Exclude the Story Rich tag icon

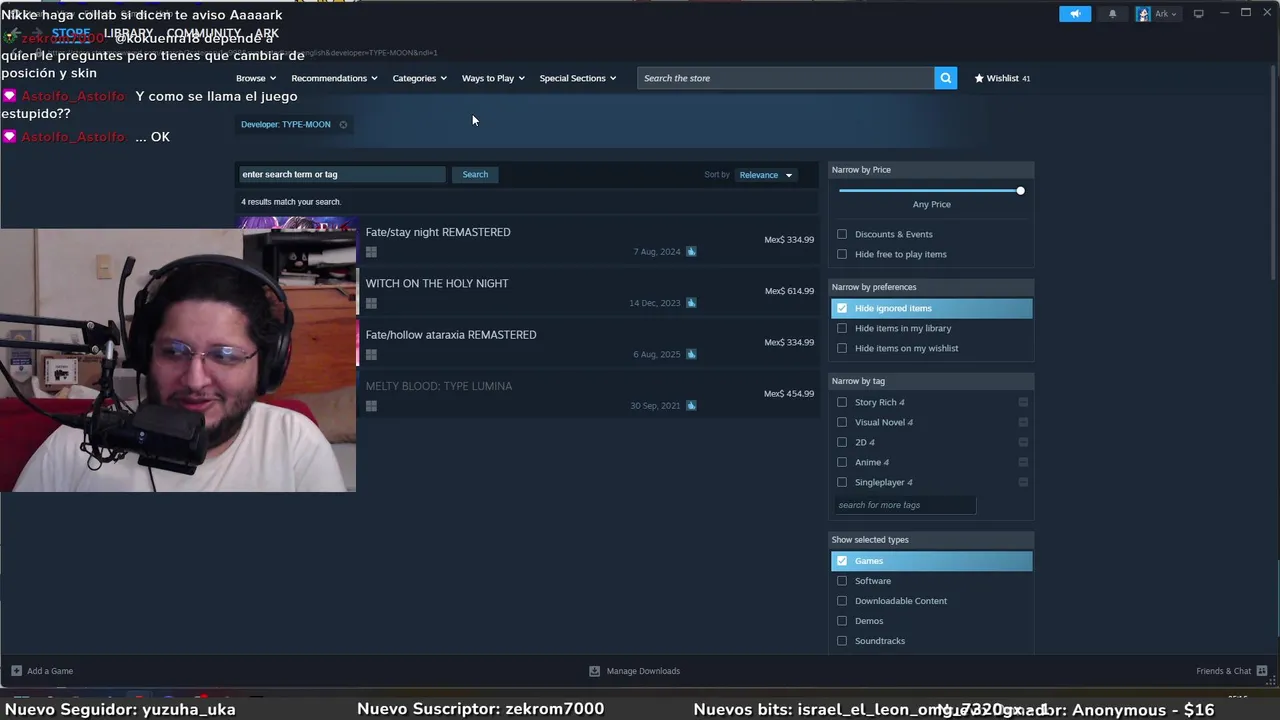tap(1023, 402)
